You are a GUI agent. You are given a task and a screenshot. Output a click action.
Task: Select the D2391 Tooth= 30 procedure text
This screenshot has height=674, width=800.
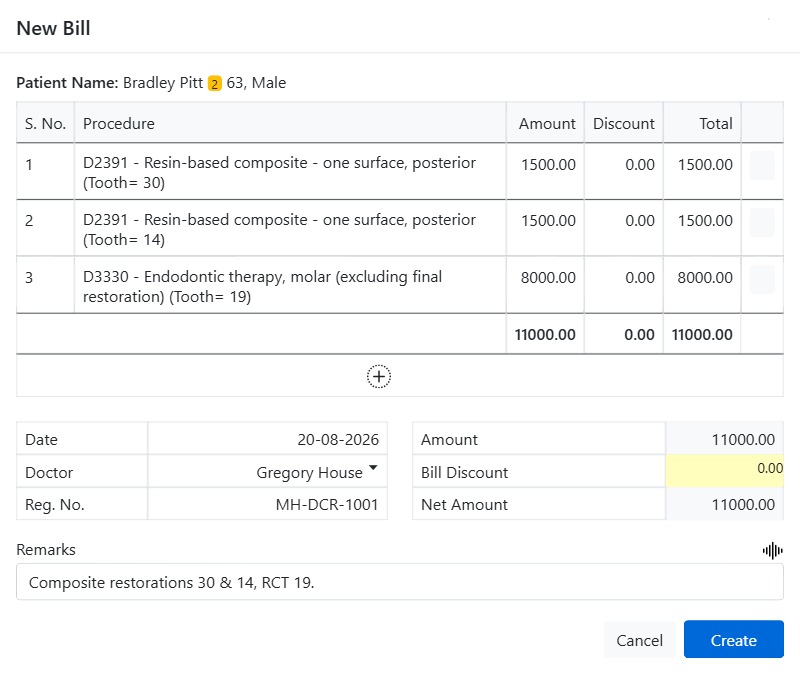279,172
